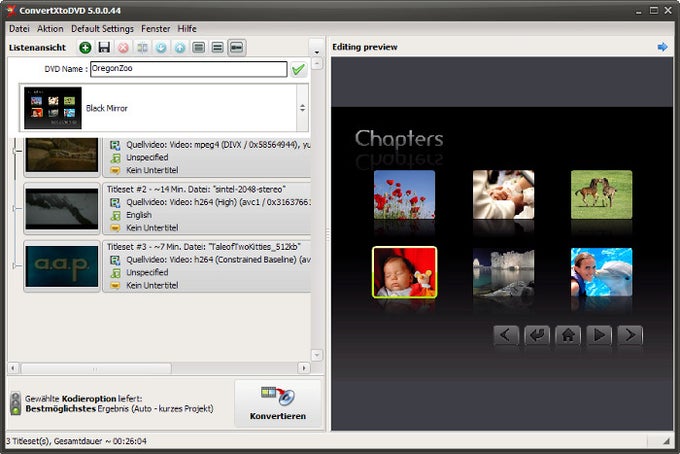The width and height of the screenshot is (680, 454).
Task: Click the video icon of Titleset #3
Action: pos(115,260)
